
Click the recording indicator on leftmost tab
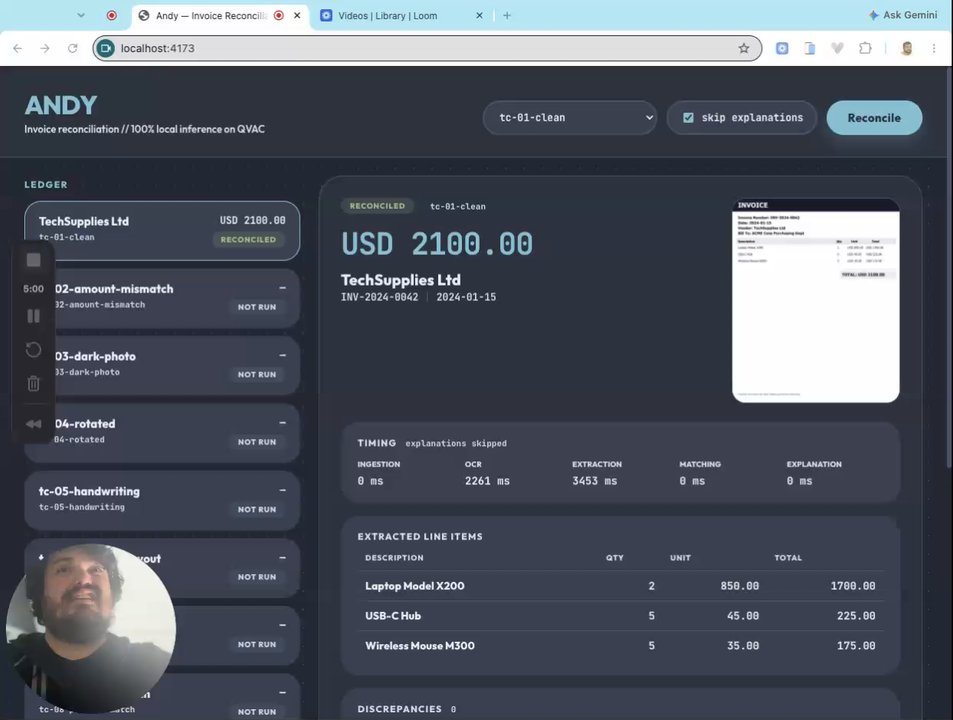[x=111, y=15]
